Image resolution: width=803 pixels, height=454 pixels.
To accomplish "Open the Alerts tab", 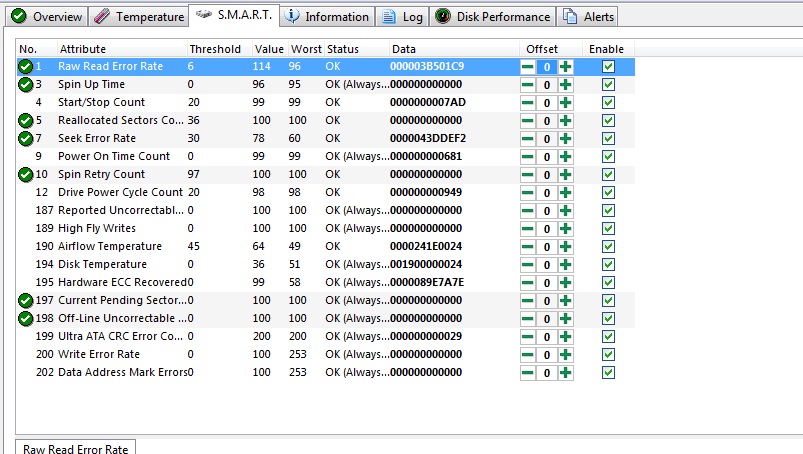I will [587, 16].
